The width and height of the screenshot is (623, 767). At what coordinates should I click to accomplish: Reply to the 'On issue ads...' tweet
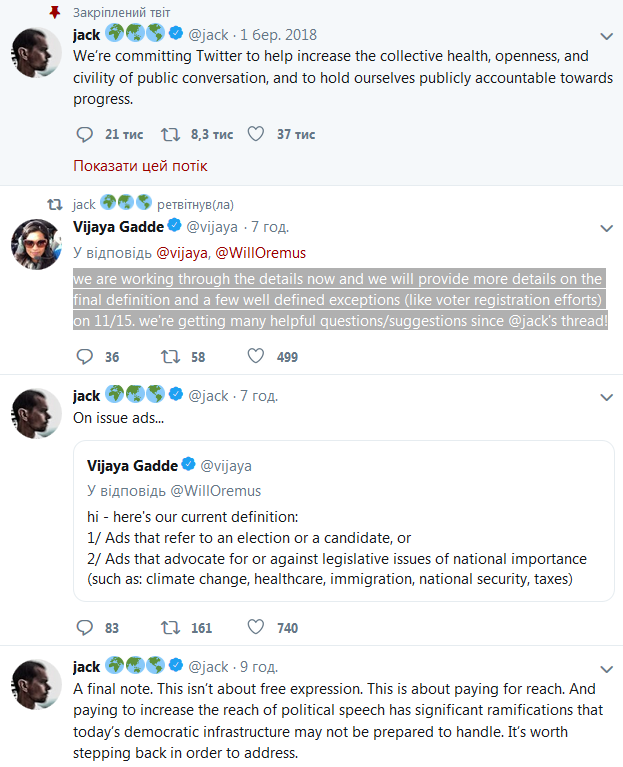point(84,628)
